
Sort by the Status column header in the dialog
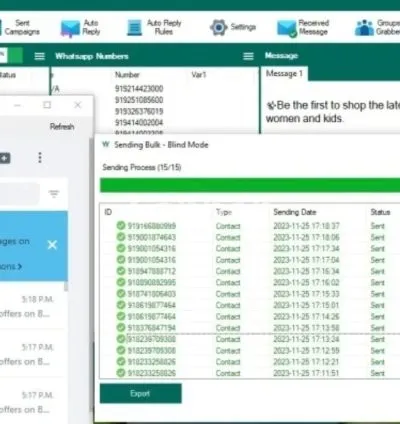click(380, 212)
